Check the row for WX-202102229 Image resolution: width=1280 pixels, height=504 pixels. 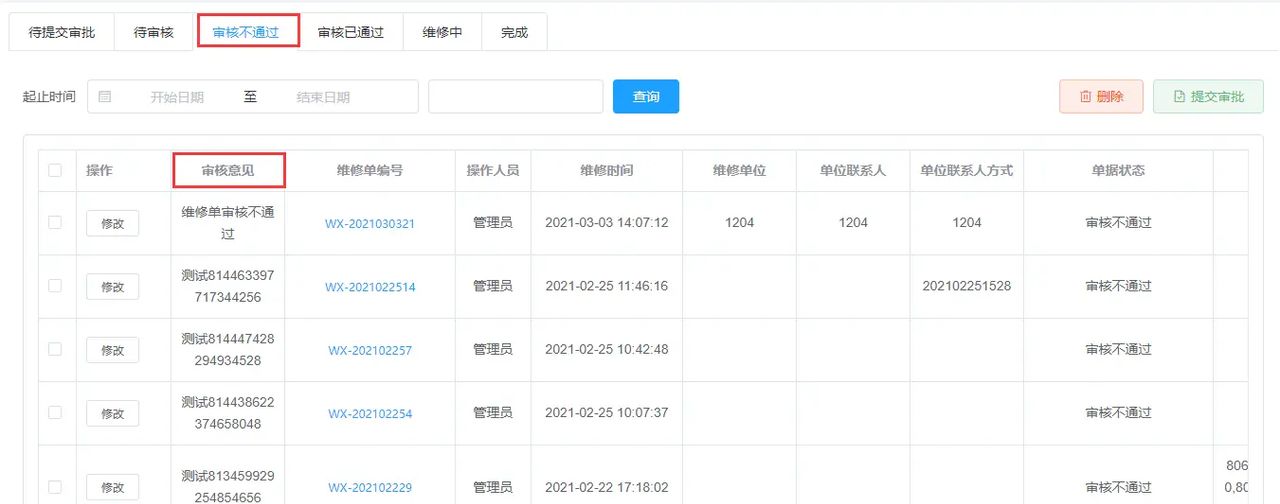tap(55, 487)
